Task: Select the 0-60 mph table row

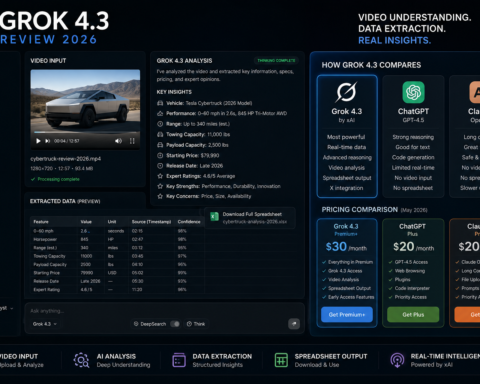Action: (x=117, y=231)
